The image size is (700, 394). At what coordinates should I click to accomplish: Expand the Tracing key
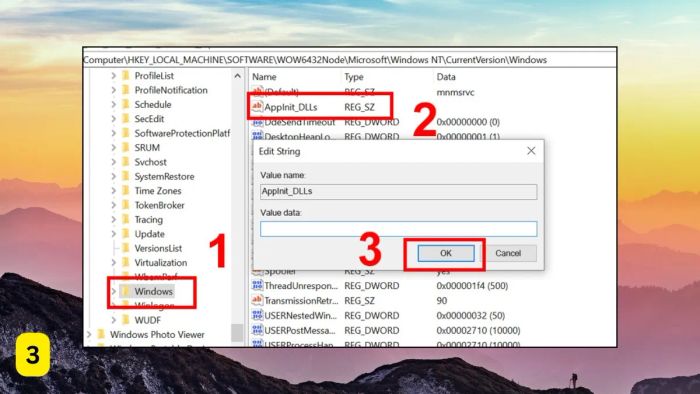[113, 219]
